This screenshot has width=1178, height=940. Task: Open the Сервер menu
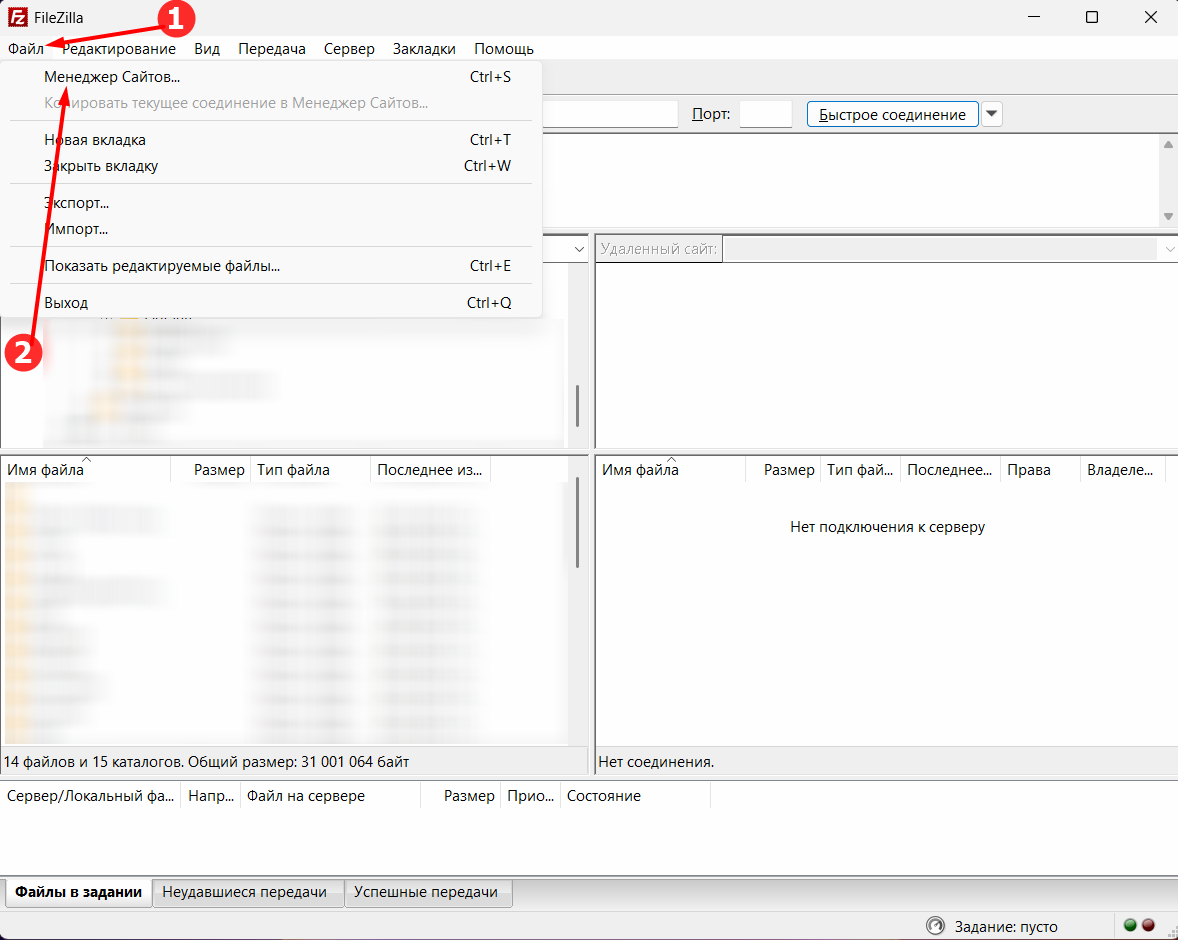click(349, 49)
